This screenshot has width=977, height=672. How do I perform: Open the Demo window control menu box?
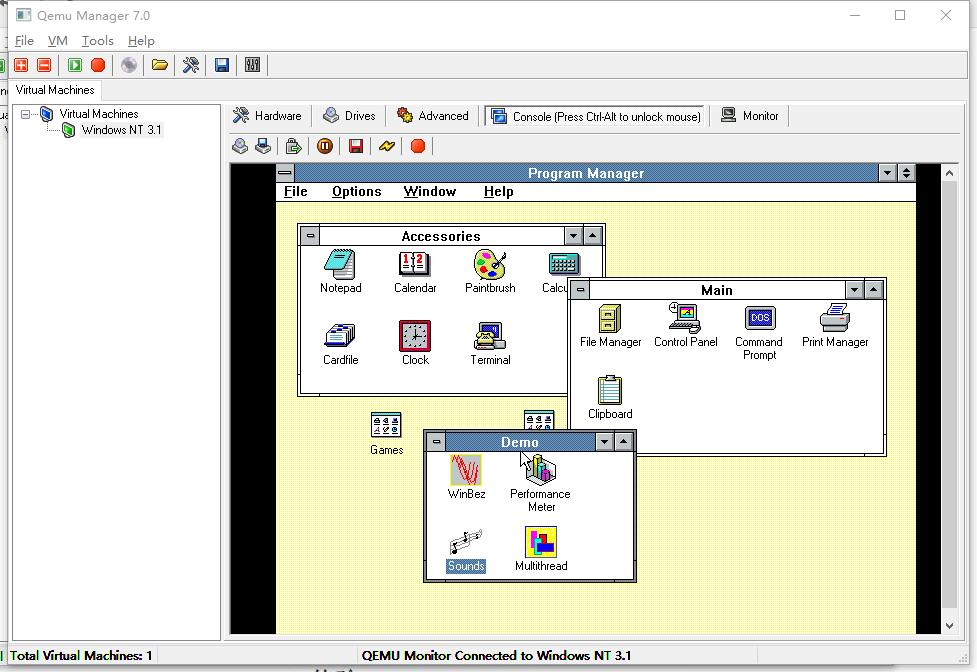[436, 442]
